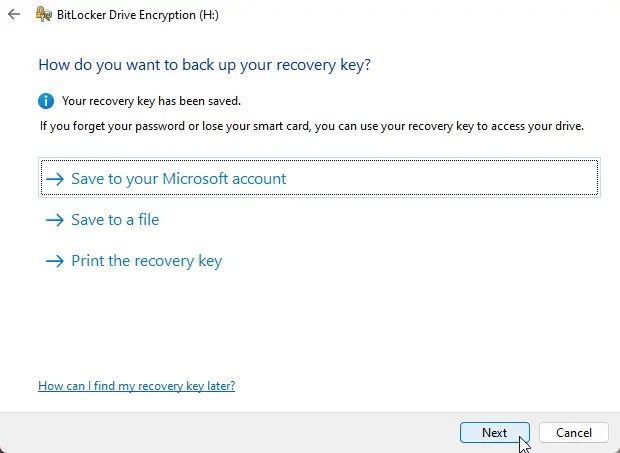Choose Save to your Microsoft account
Viewport: 620px width, 453px height.
coord(178,179)
